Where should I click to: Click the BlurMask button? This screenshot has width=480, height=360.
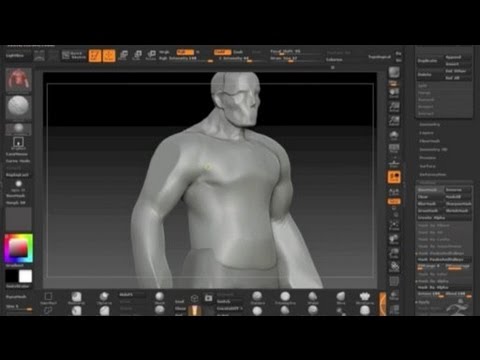430,204
